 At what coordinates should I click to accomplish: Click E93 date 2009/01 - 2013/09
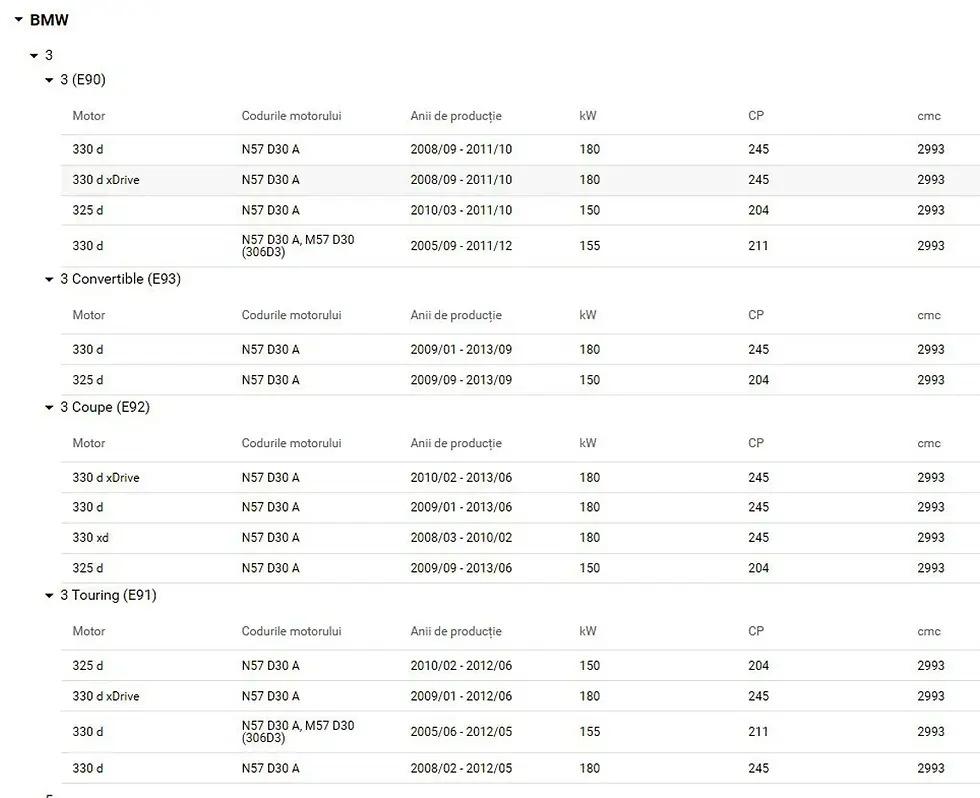(461, 349)
